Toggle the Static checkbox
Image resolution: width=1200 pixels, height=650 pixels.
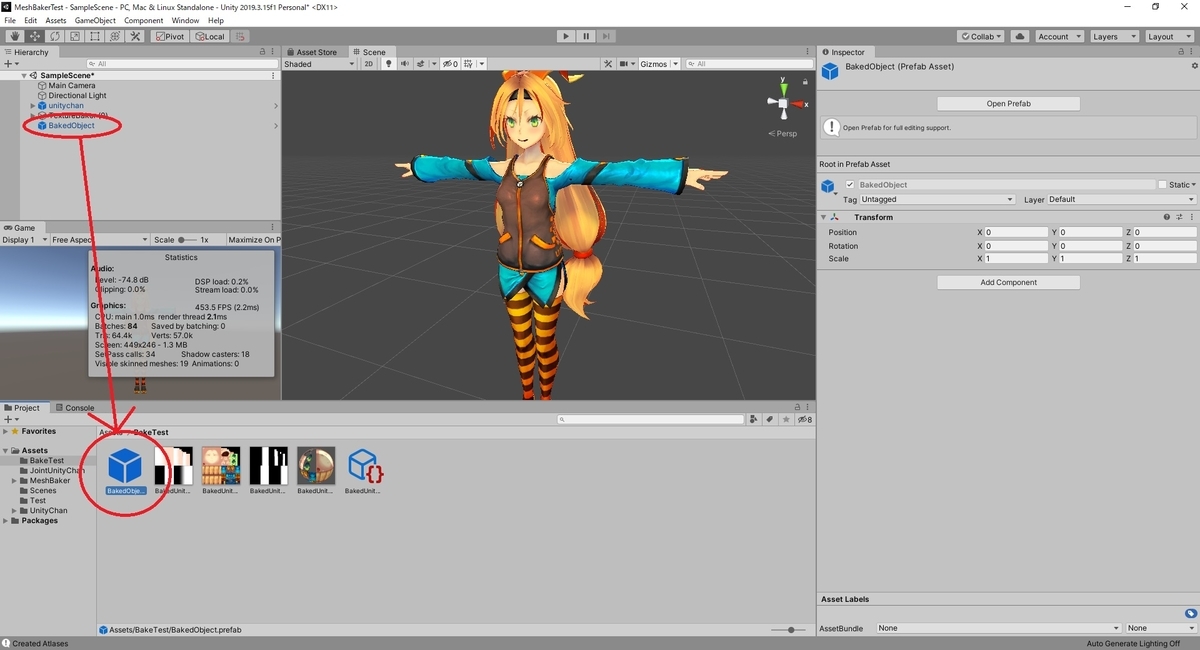coord(1163,185)
